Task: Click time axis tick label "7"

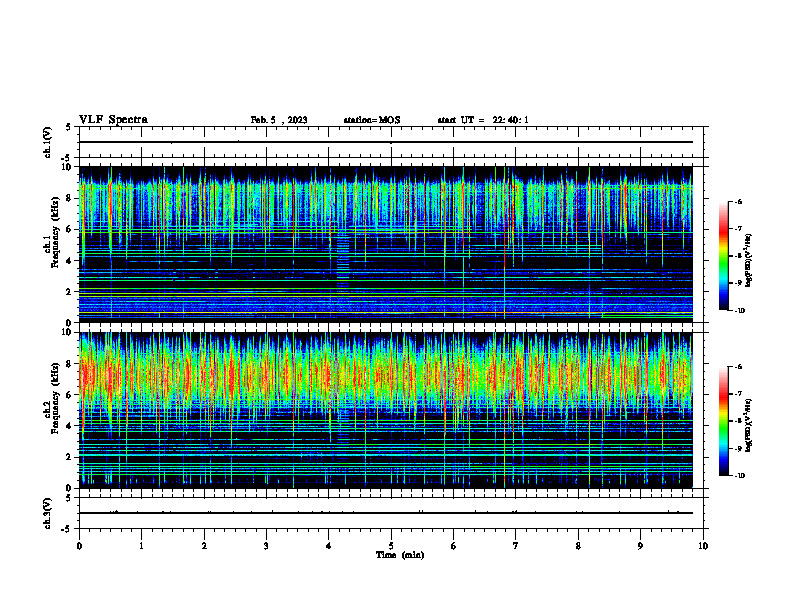Action: click(516, 546)
